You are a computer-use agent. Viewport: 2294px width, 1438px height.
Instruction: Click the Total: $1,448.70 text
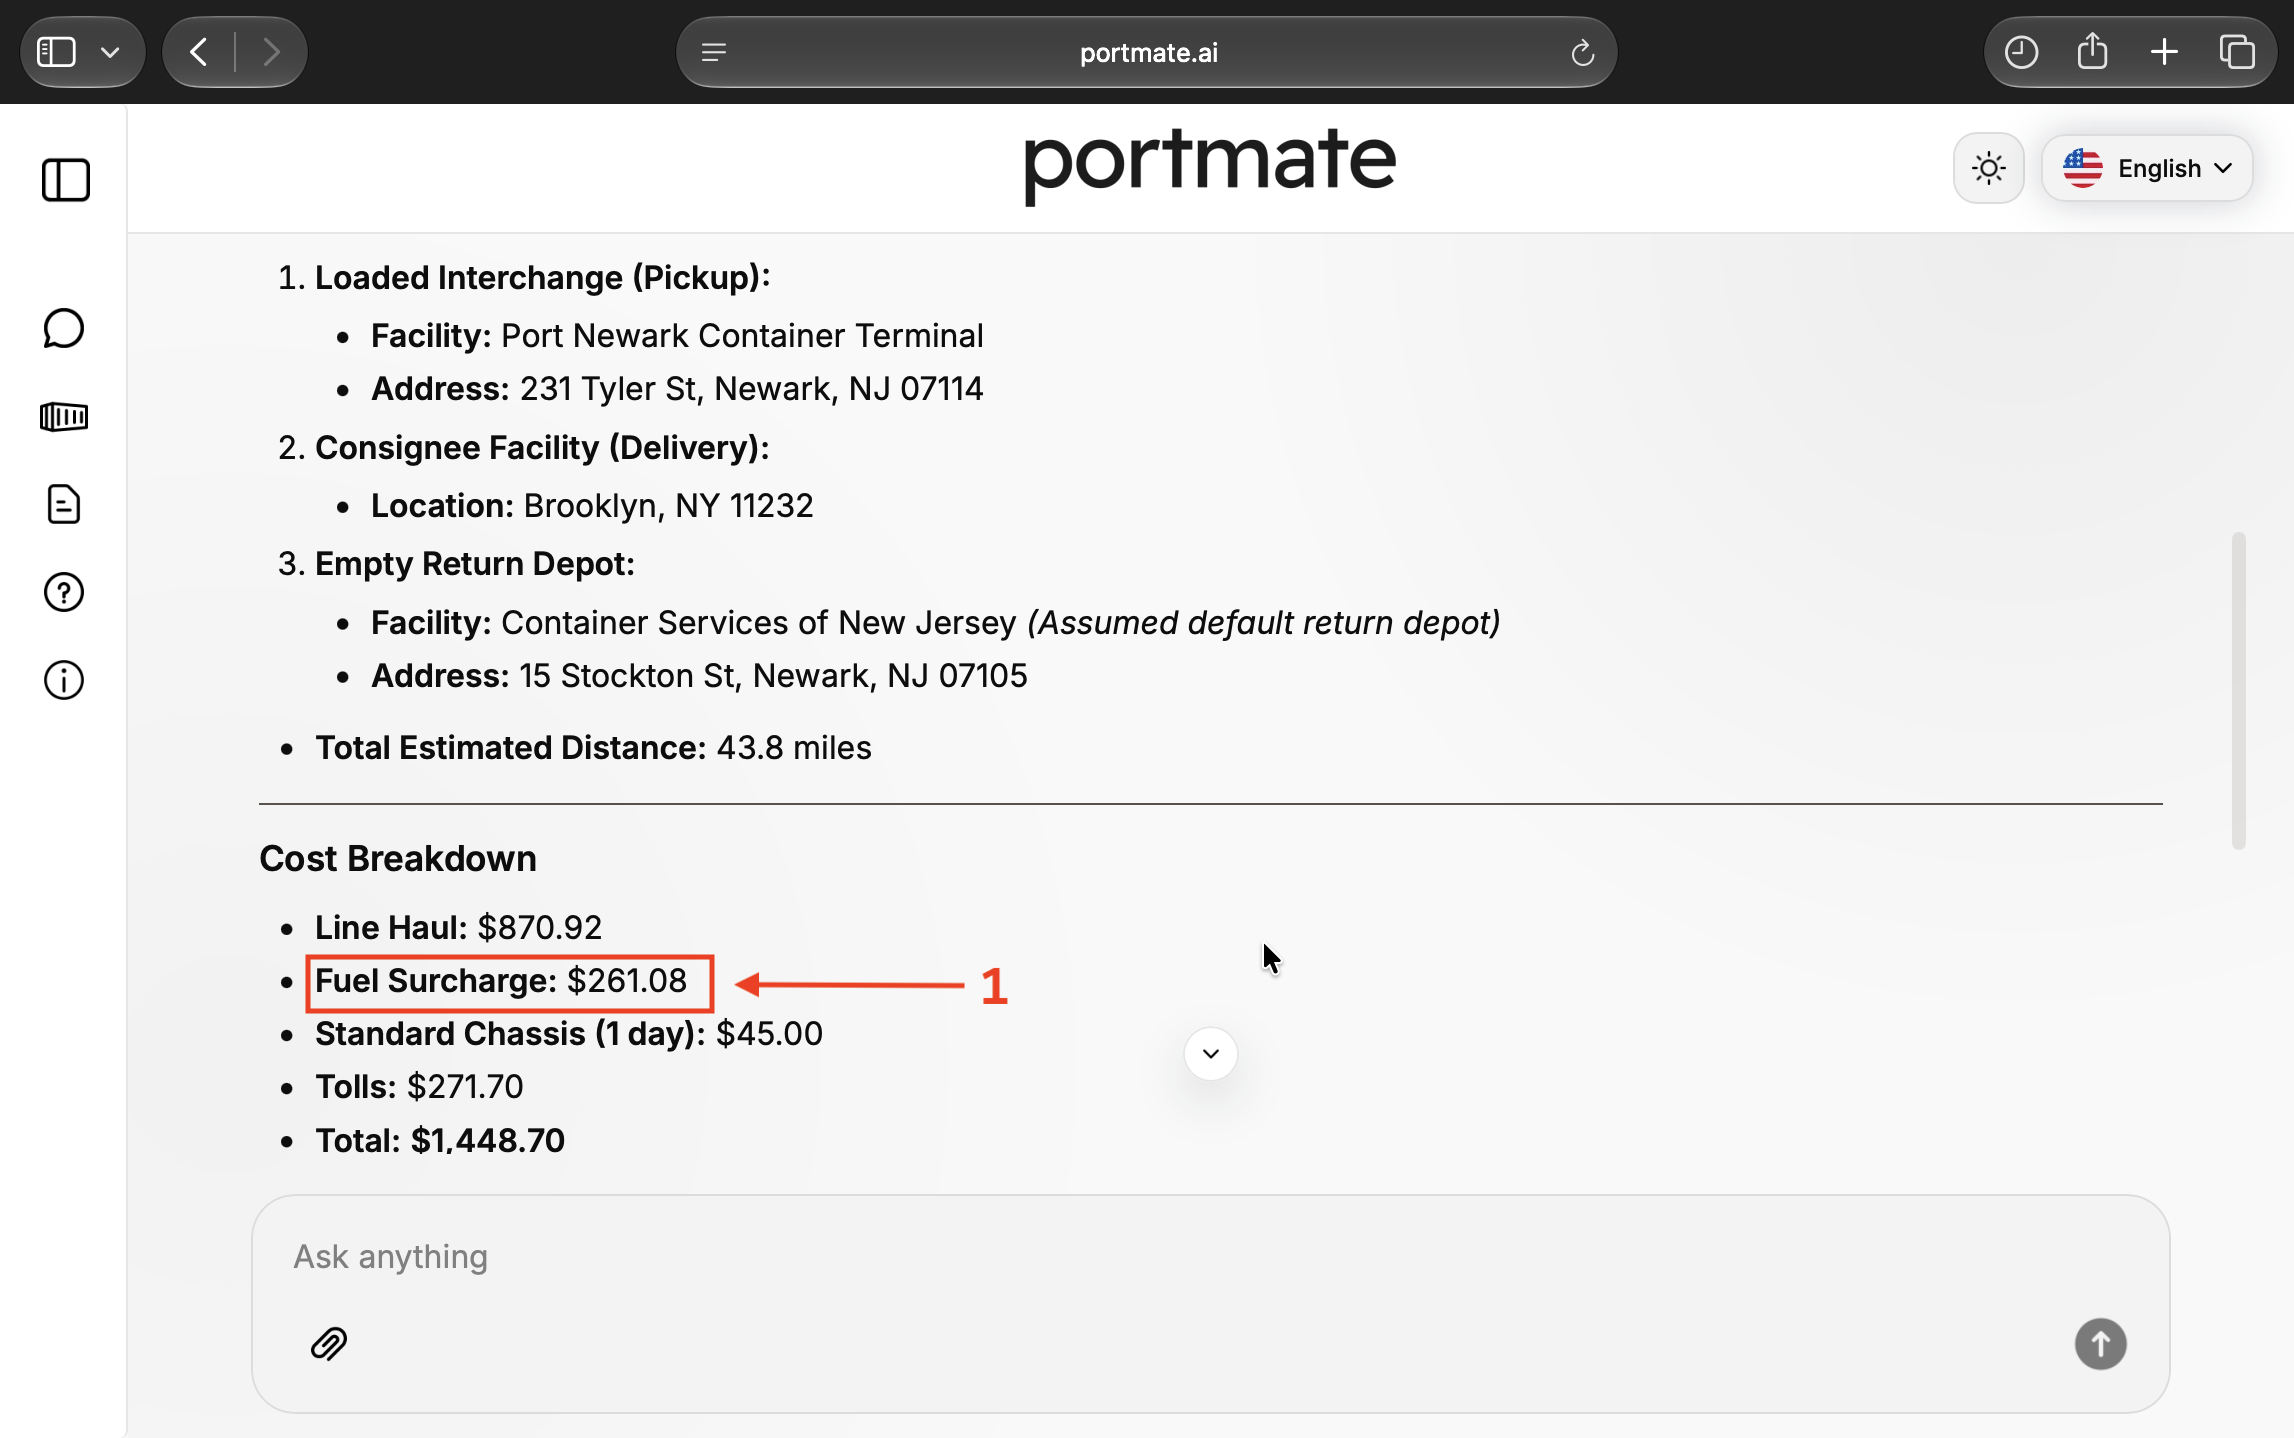(440, 1140)
